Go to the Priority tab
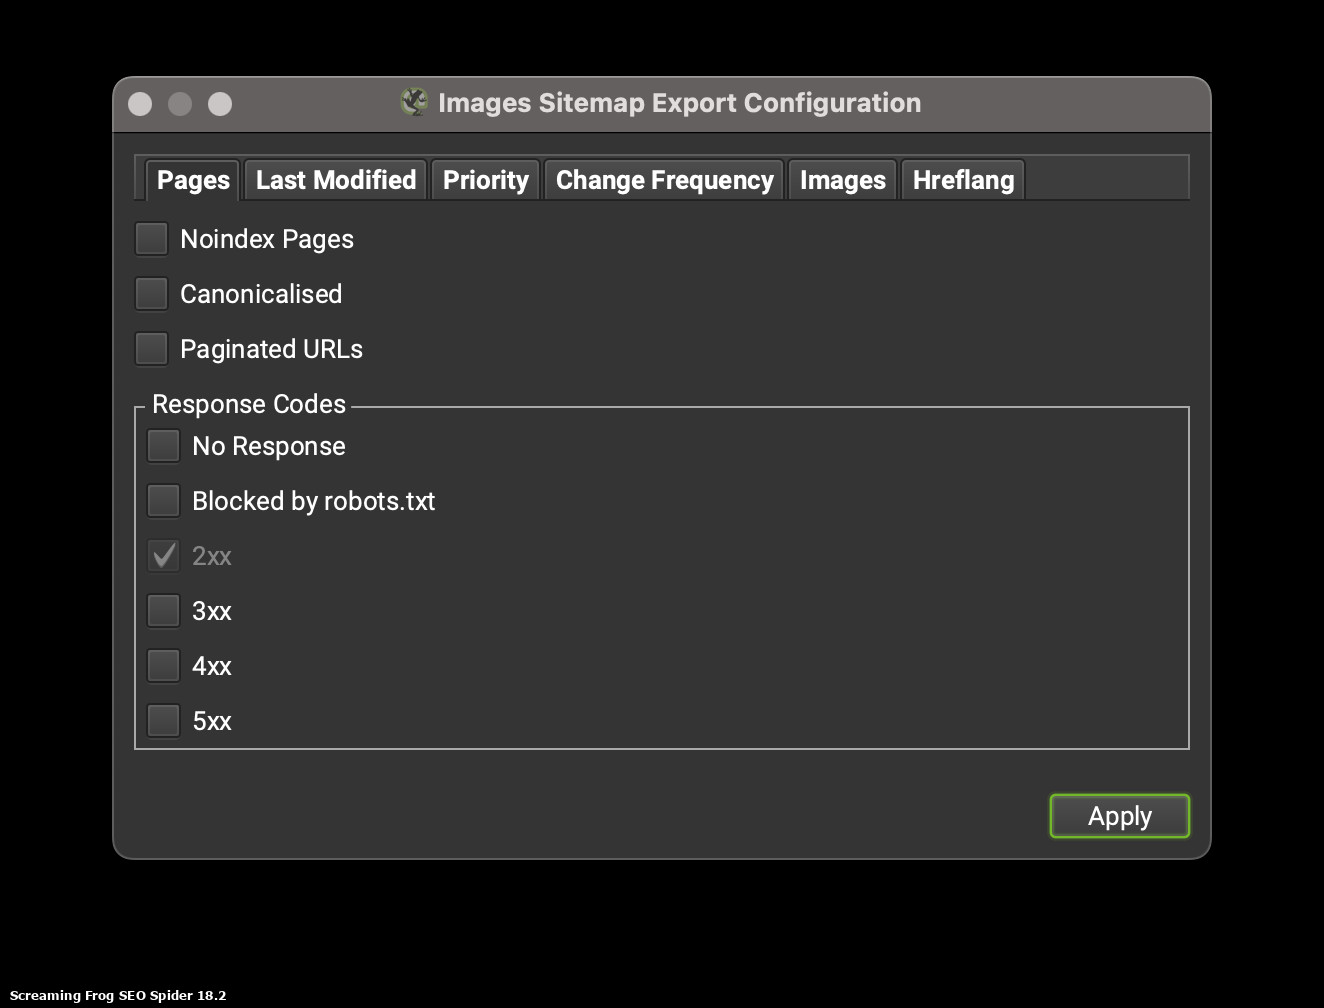This screenshot has height=1008, width=1324. [x=486, y=180]
